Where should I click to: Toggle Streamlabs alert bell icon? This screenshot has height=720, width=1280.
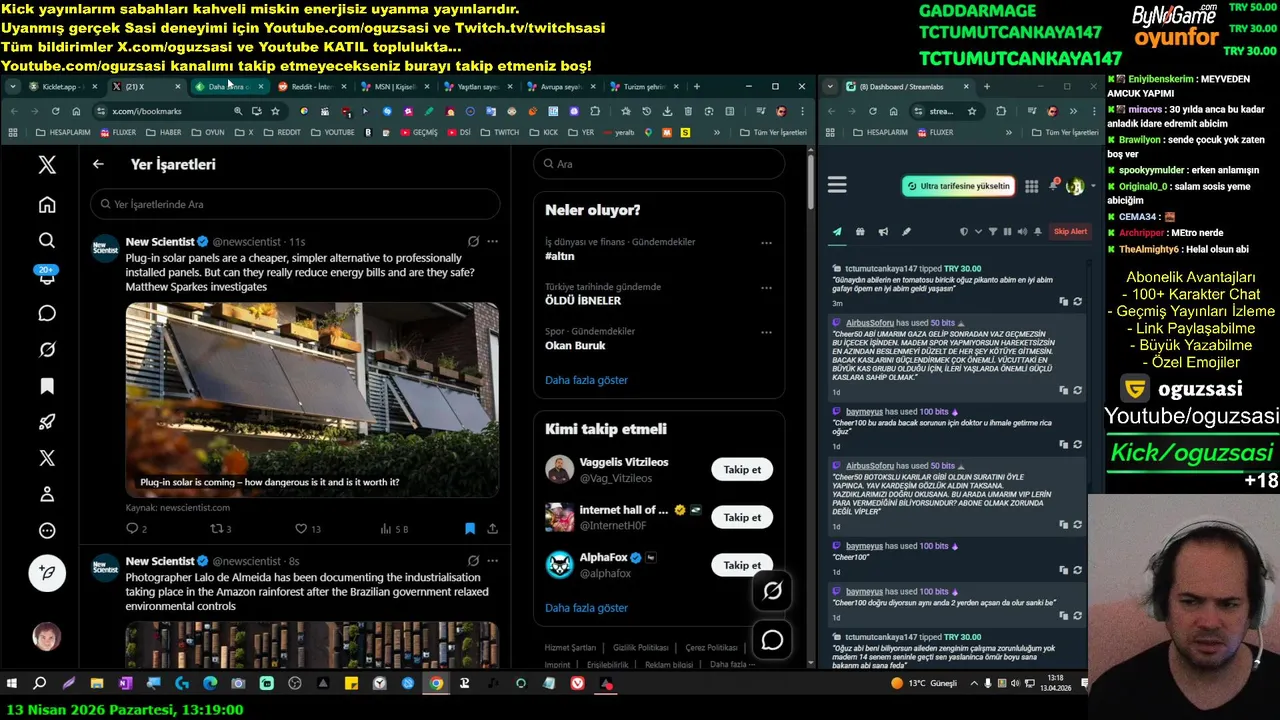tap(1037, 232)
